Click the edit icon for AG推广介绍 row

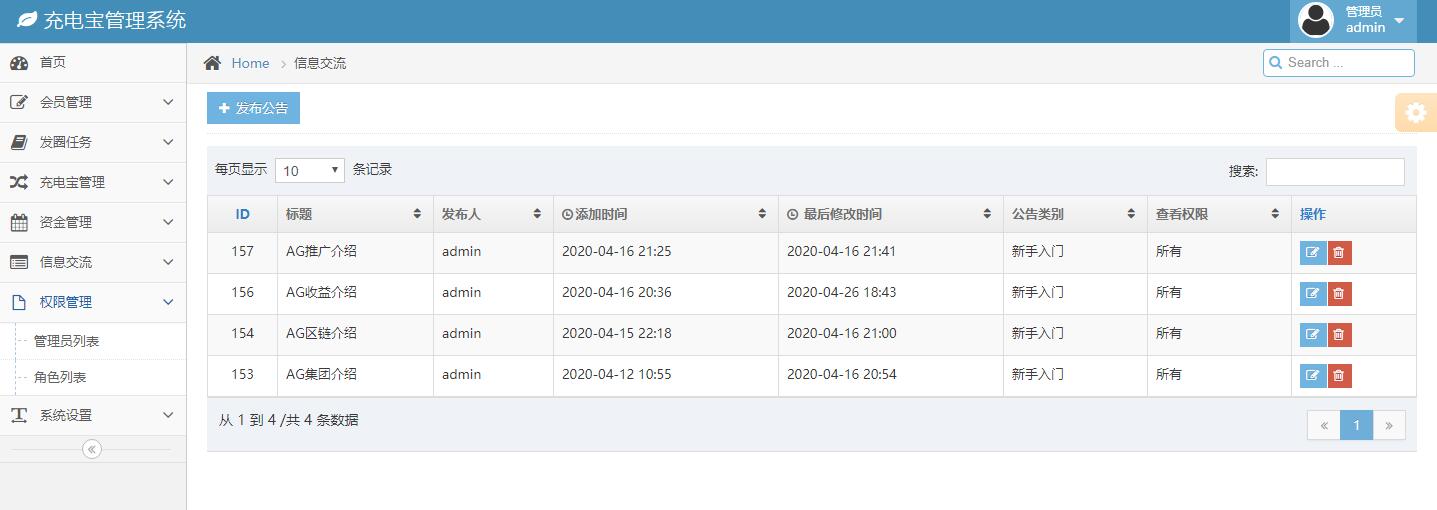click(x=1312, y=252)
